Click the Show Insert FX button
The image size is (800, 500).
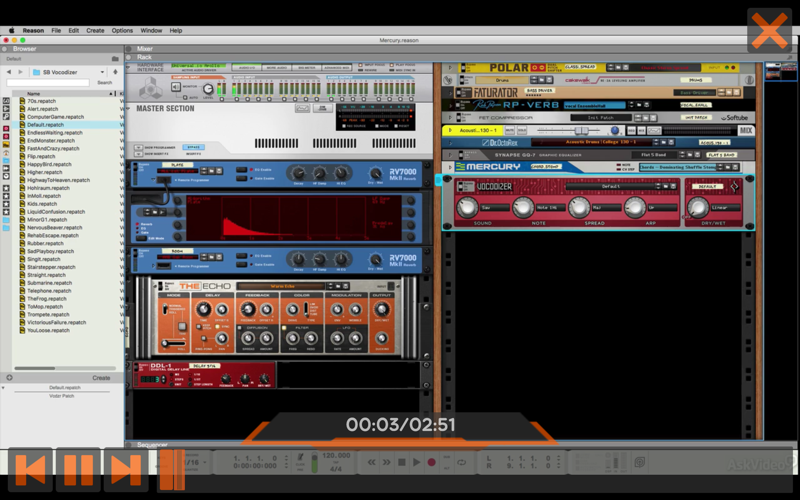138,154
